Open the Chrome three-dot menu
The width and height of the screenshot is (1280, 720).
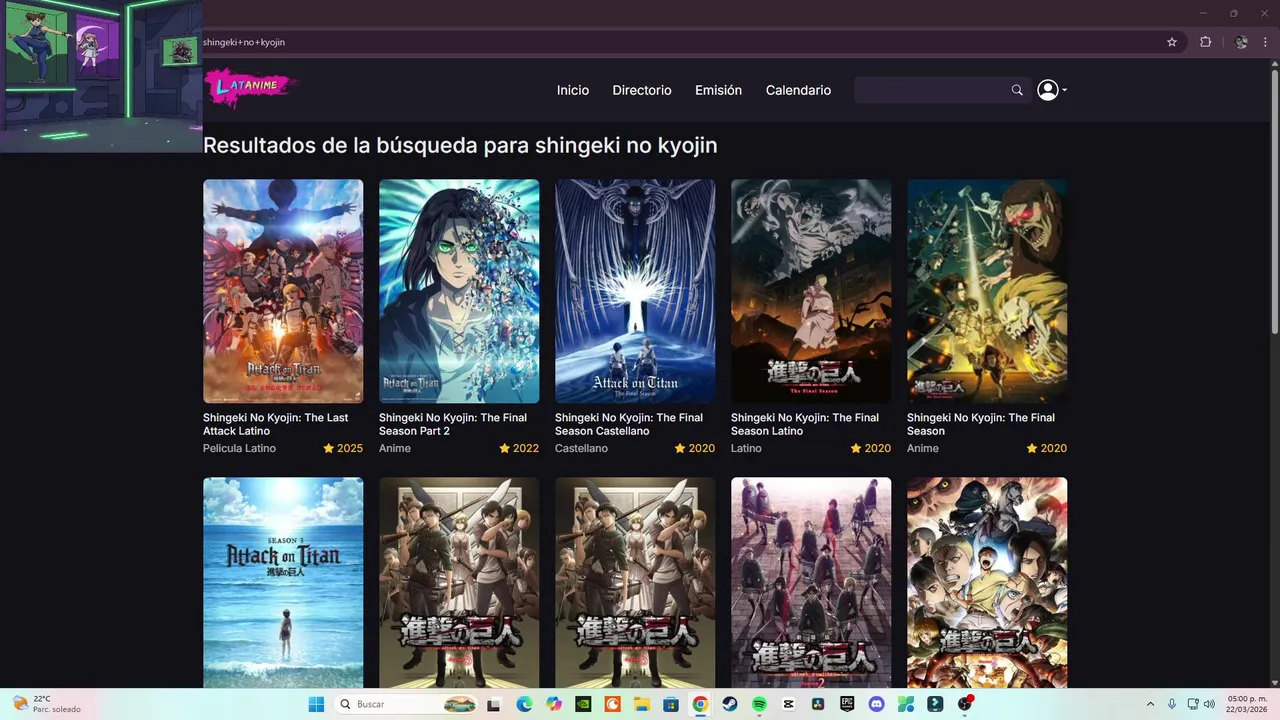(1265, 42)
